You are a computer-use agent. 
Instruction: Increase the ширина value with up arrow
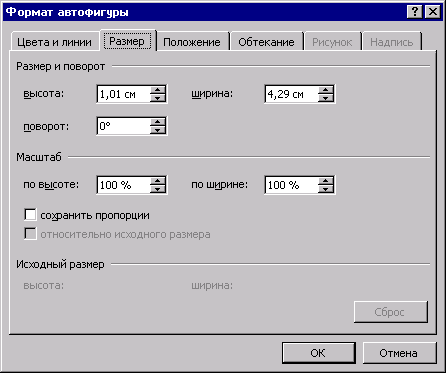326,90
